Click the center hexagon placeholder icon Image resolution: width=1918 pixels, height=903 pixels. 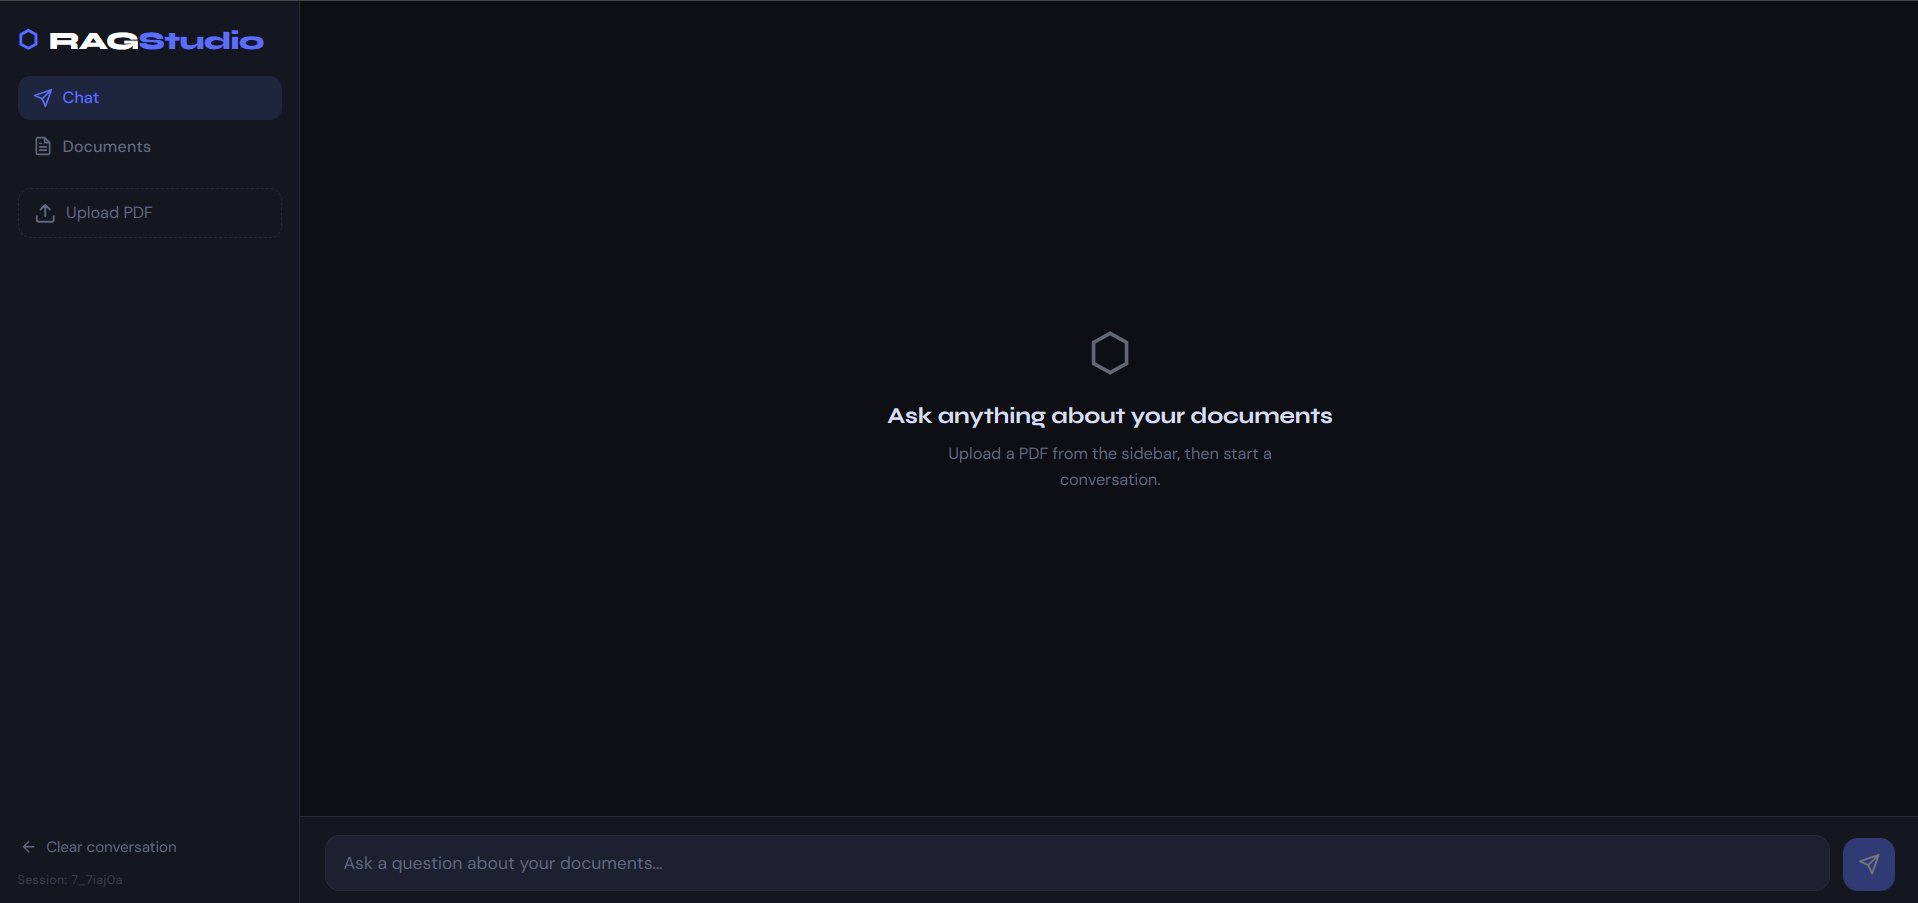[1110, 353]
